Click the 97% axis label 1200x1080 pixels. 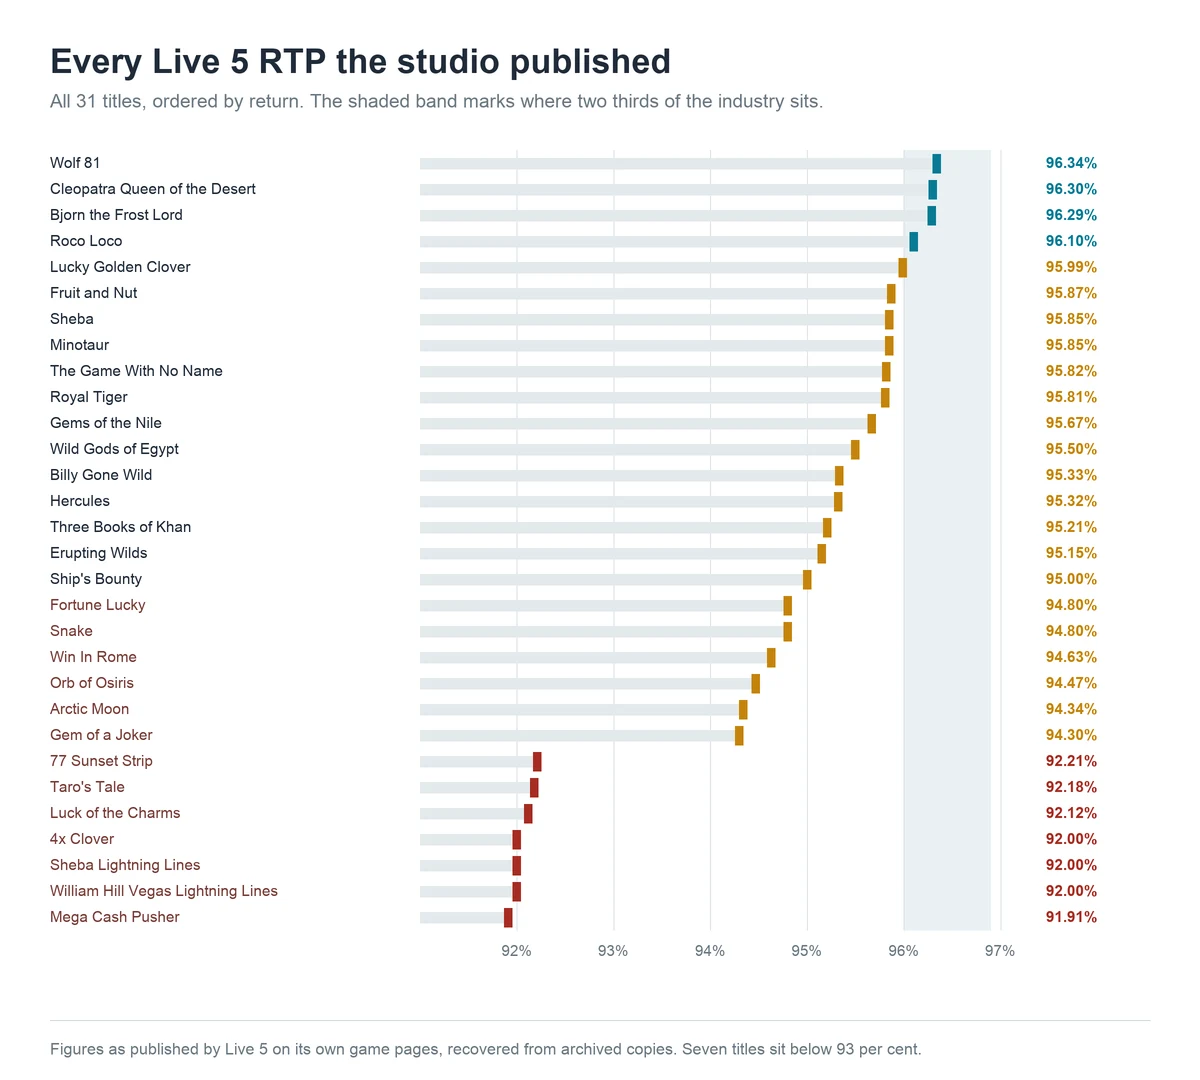tap(1000, 951)
